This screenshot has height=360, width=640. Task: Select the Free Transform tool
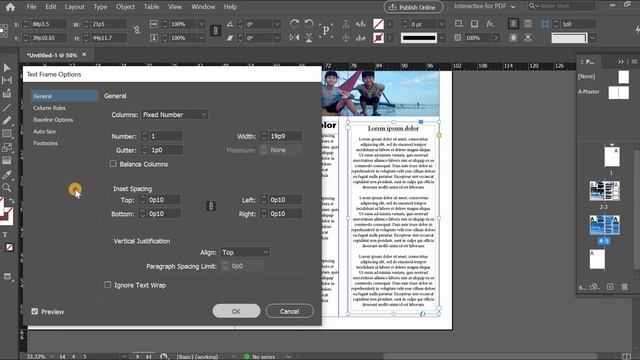7,147
